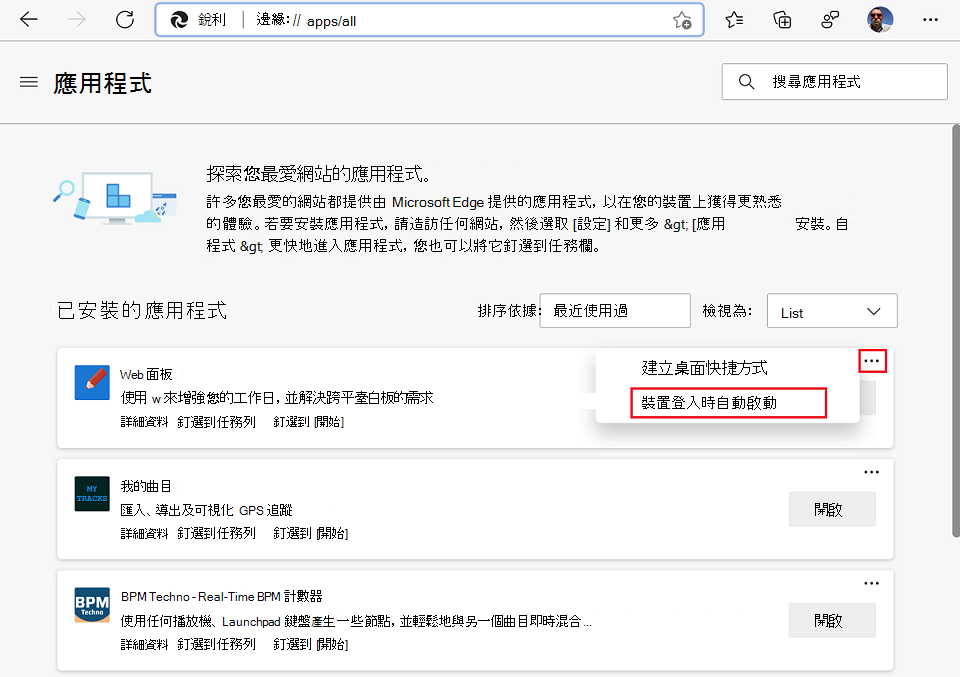Click the magnifier icon in the app search box
The height and width of the screenshot is (677, 960).
pos(746,81)
